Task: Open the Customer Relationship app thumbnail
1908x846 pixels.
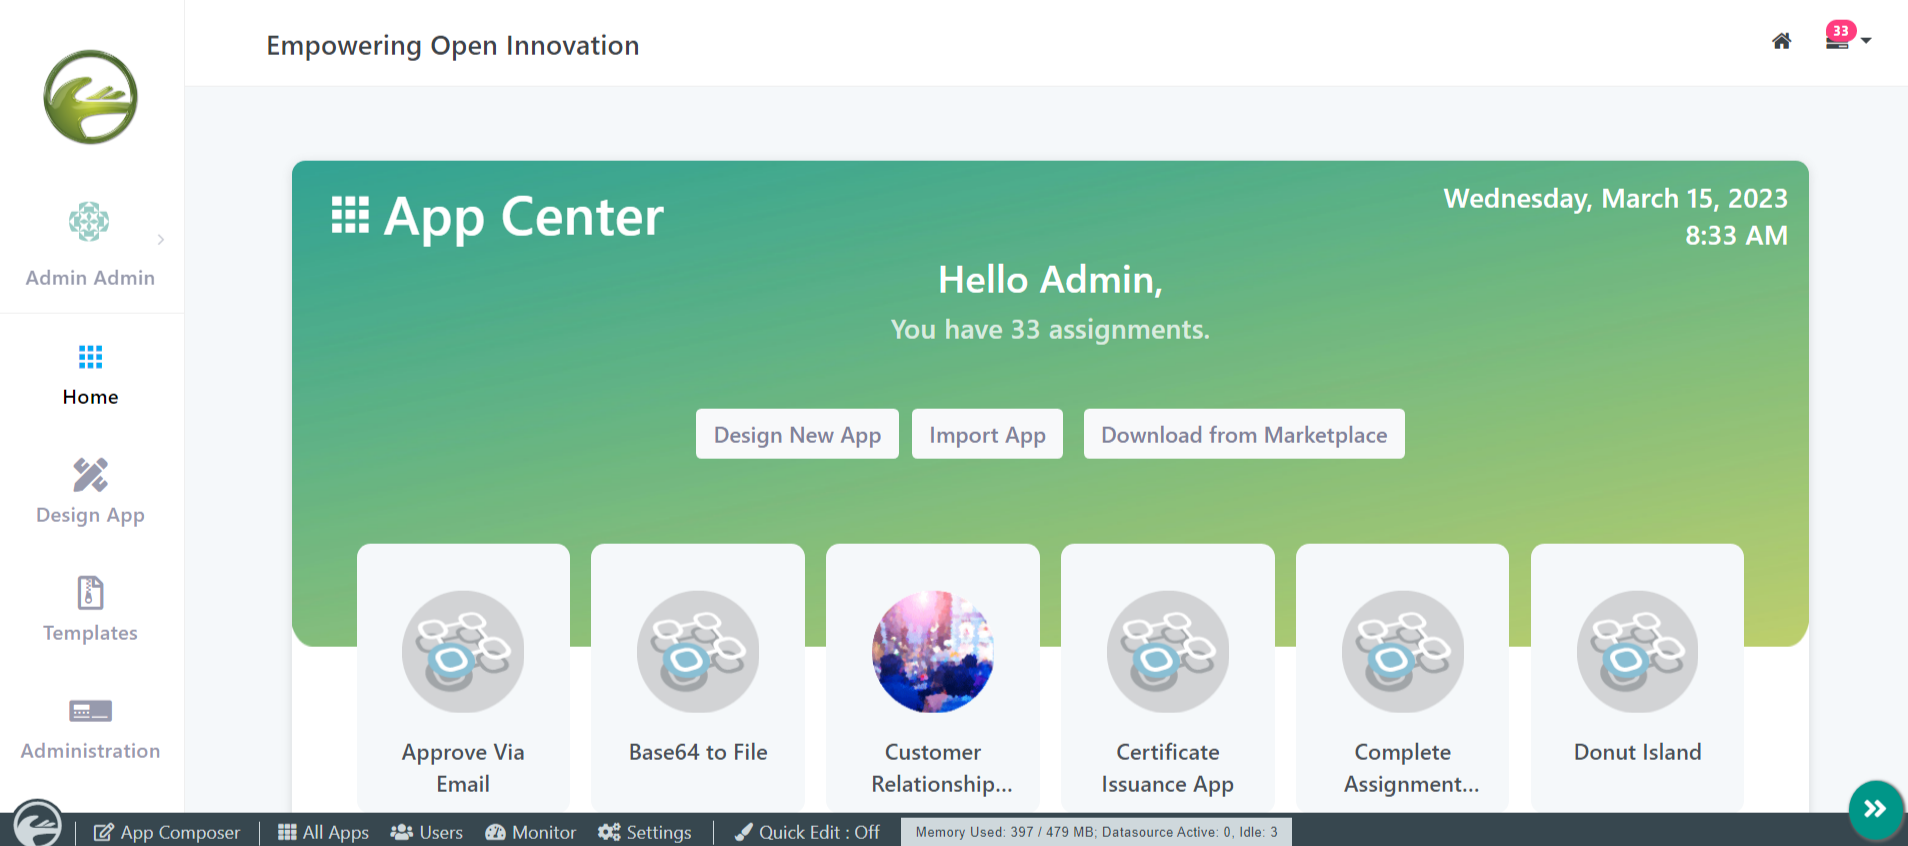Action: 933,652
